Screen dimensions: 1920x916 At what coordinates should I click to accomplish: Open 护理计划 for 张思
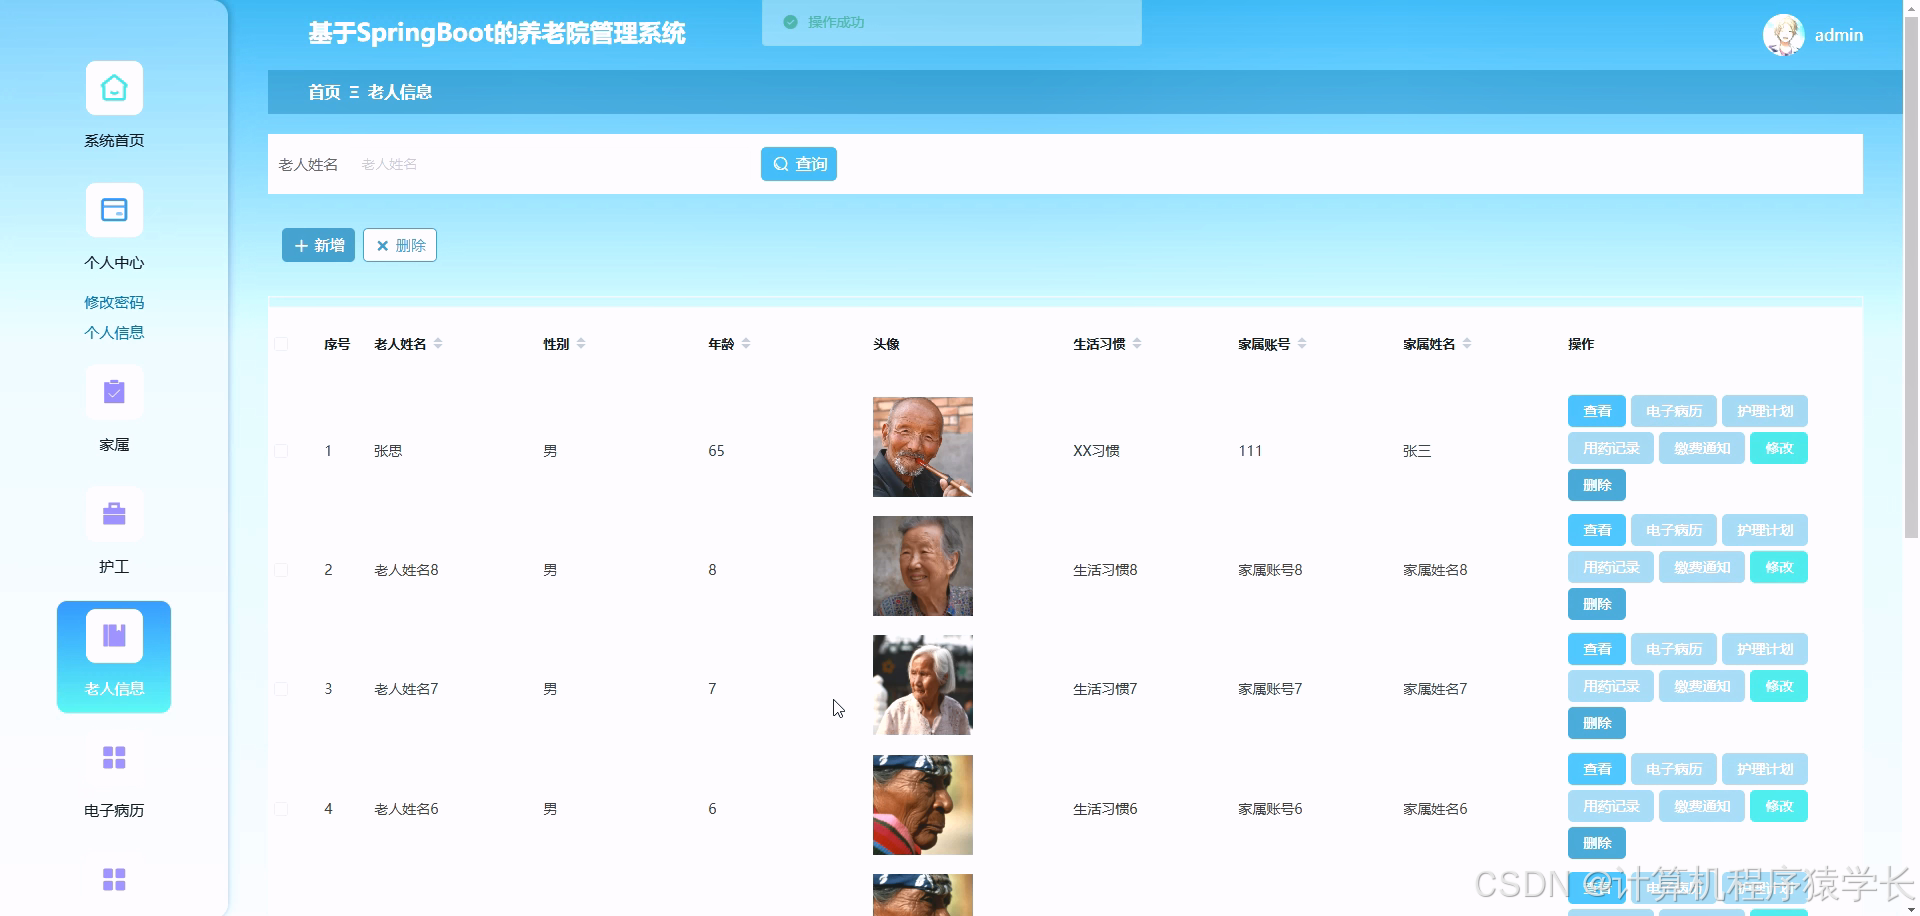coord(1764,410)
